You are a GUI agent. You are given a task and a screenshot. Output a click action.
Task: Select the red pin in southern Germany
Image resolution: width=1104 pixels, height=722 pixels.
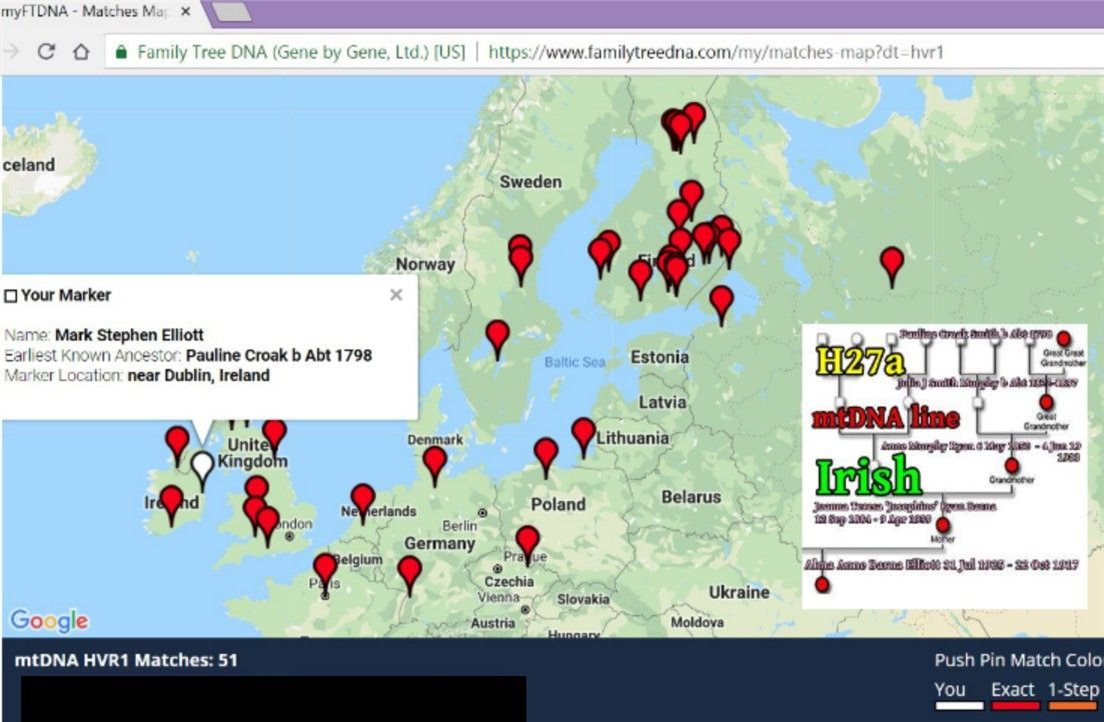click(x=410, y=571)
